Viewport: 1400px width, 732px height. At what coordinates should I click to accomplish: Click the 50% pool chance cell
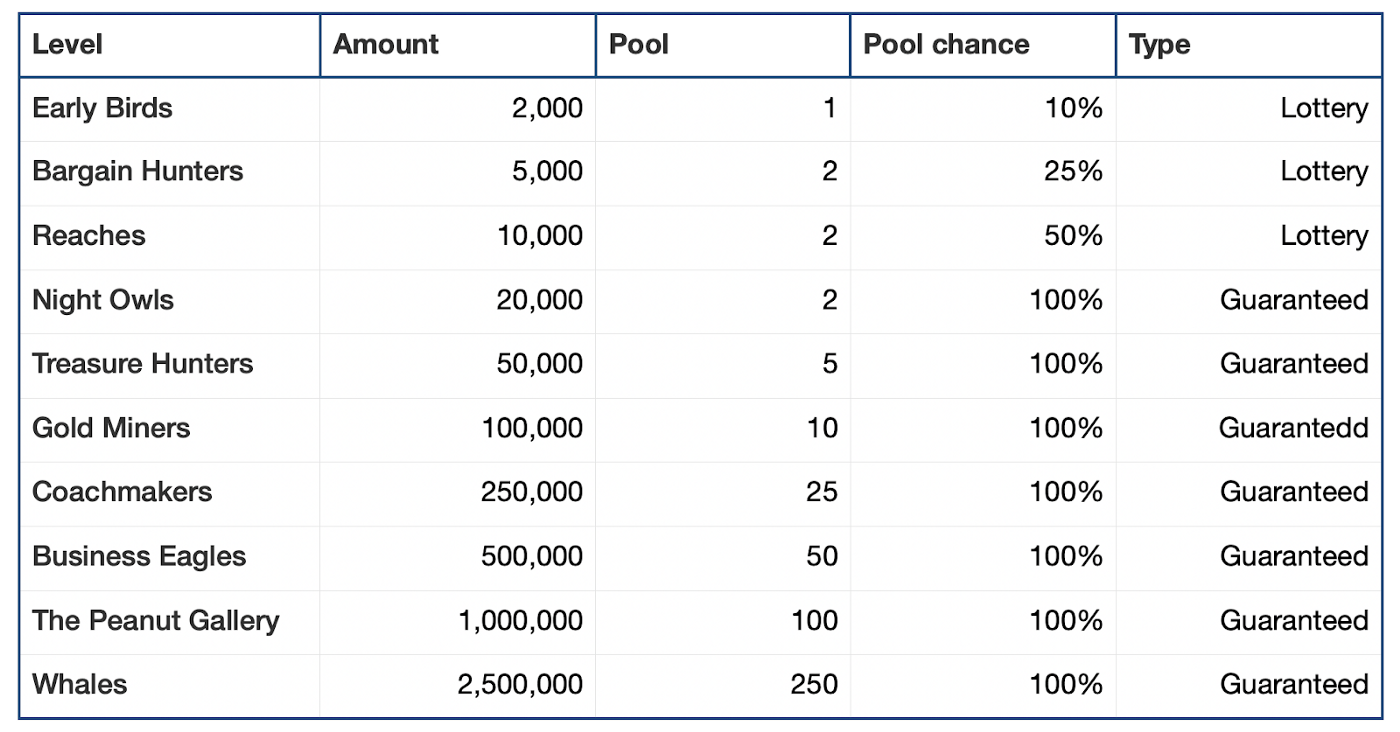click(x=983, y=237)
